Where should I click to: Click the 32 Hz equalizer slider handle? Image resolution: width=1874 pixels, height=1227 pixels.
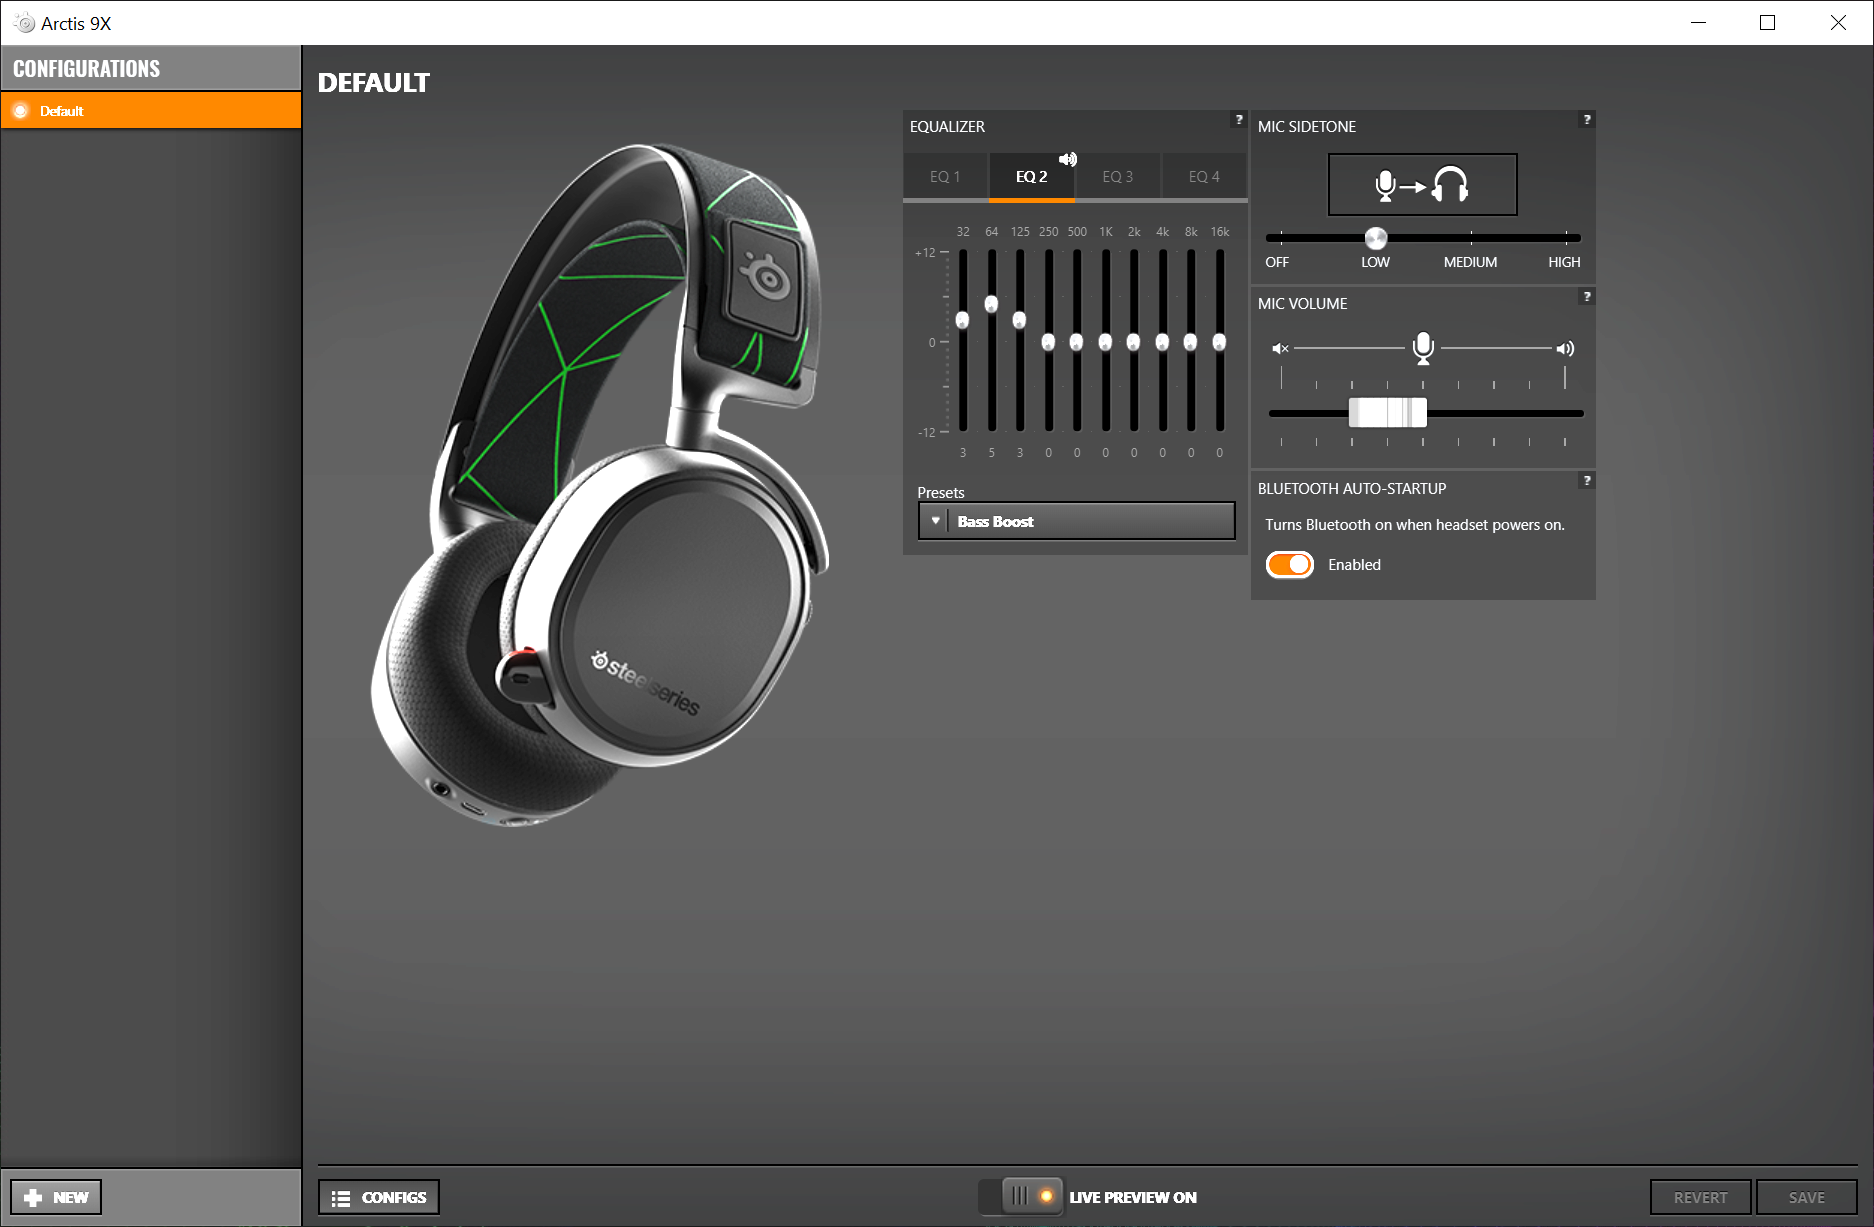tap(963, 320)
